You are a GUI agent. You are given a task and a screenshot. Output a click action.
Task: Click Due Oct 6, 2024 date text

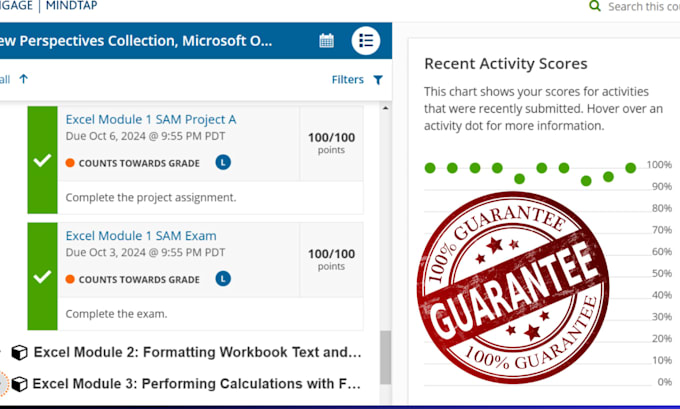point(145,136)
